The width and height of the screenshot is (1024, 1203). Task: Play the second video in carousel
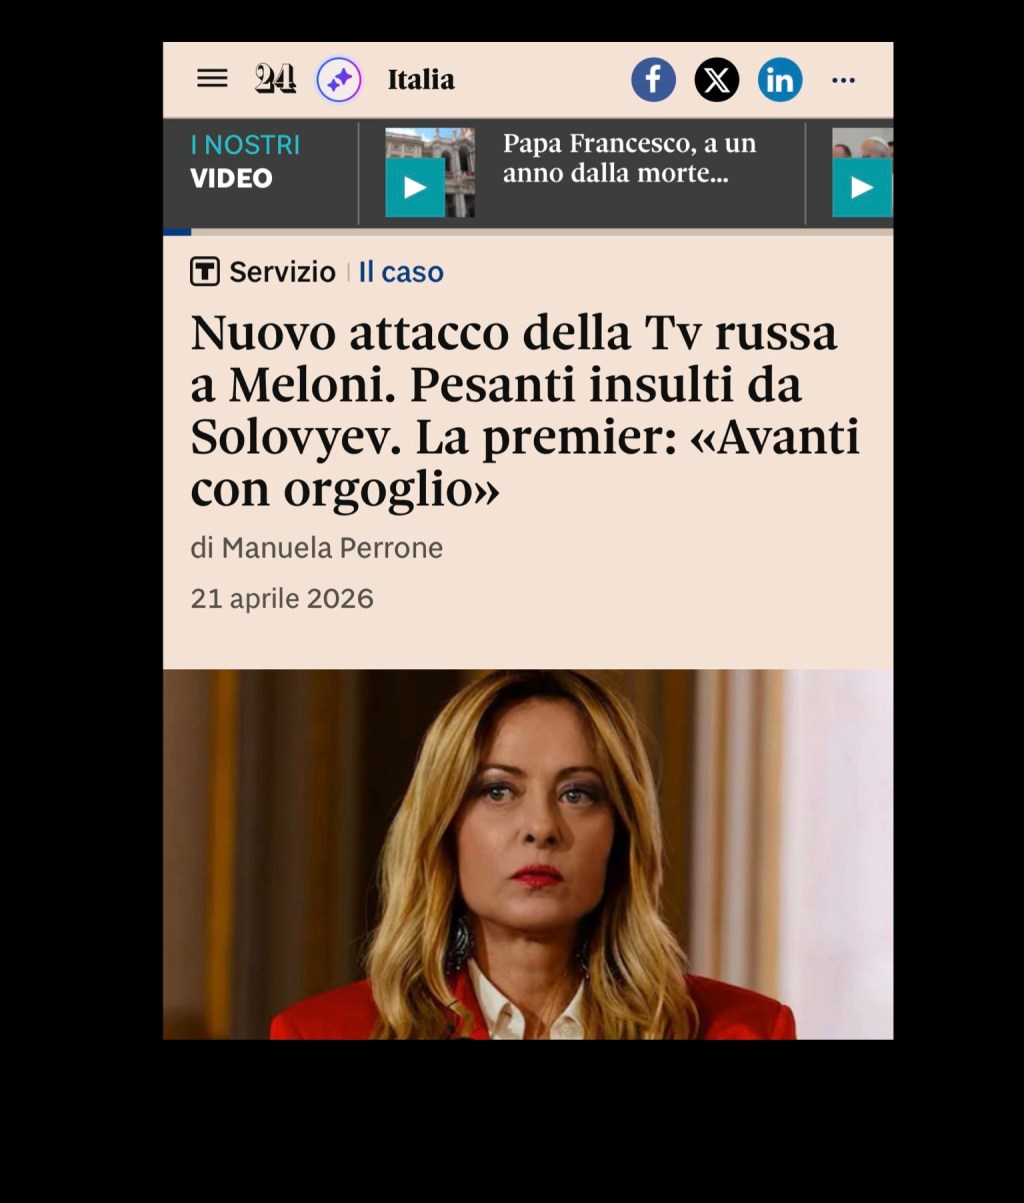861,188
